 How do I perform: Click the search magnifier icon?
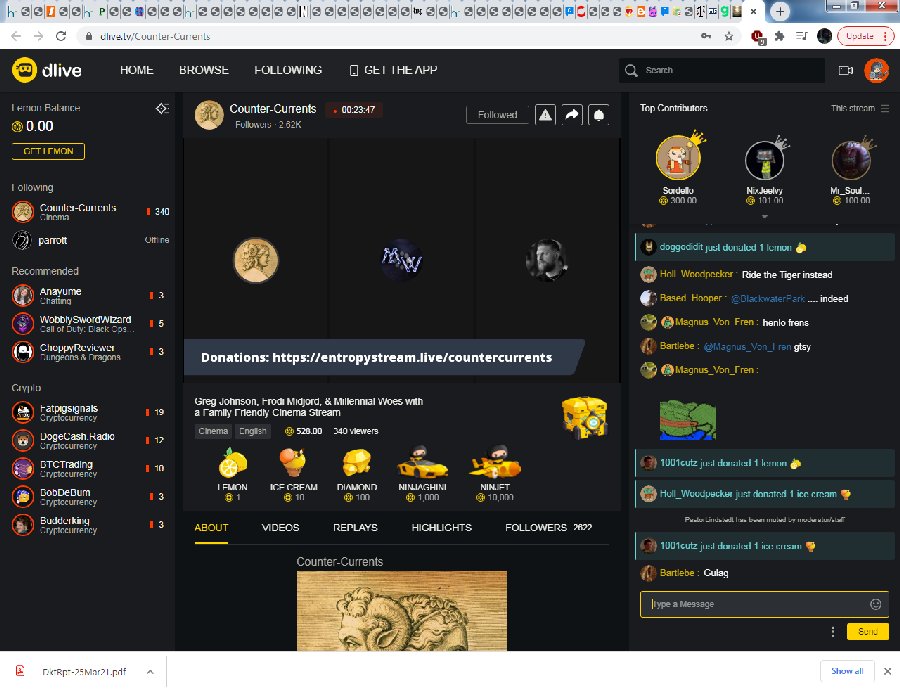coord(631,70)
